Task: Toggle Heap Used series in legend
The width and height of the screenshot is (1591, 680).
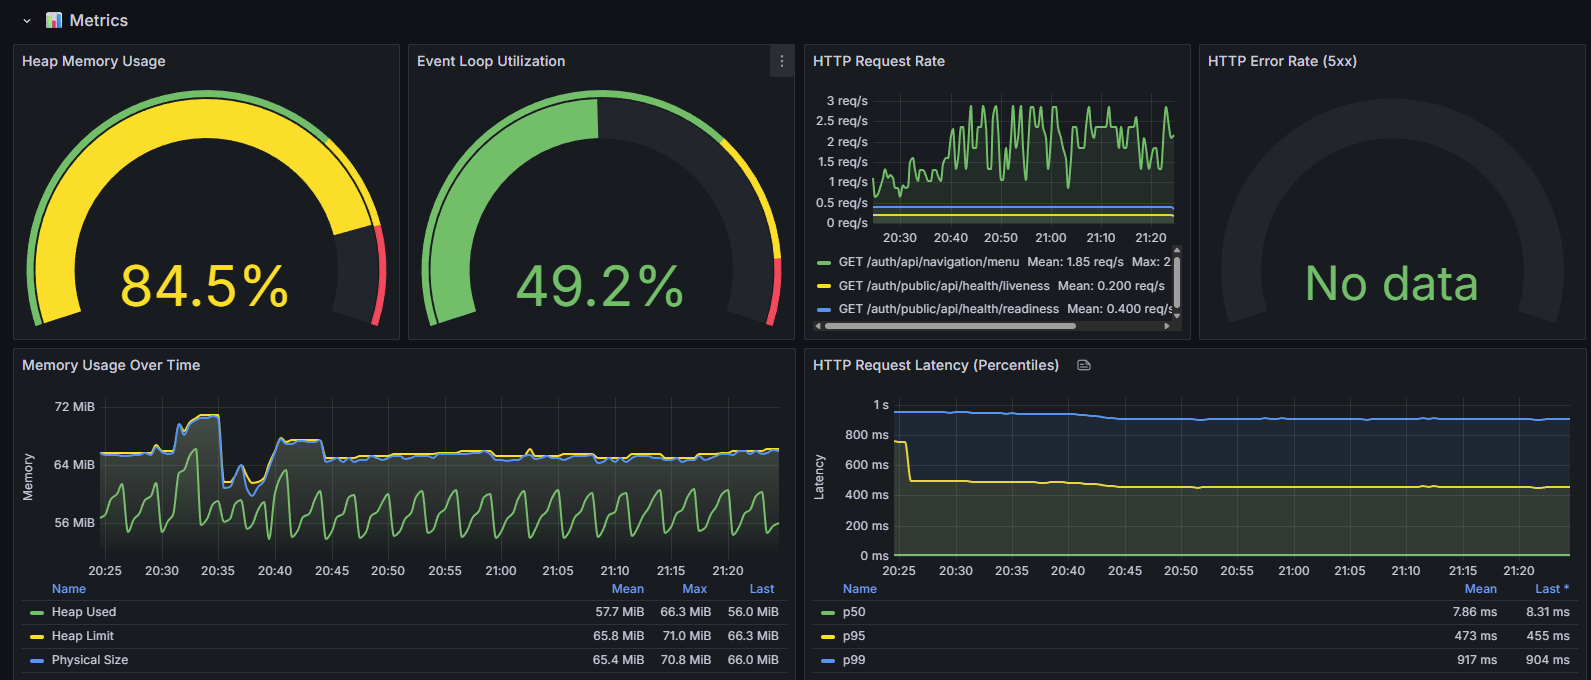Action: click(x=84, y=612)
